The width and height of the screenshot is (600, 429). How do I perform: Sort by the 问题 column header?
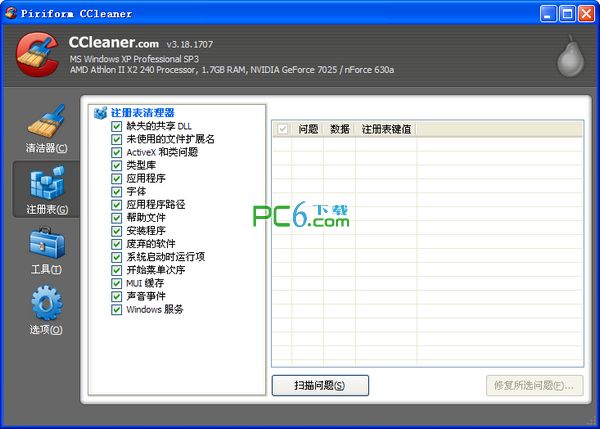pos(308,129)
